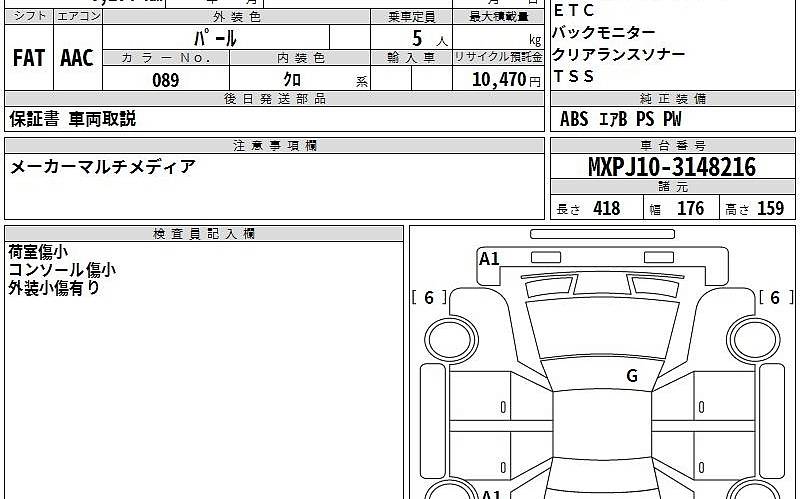The width and height of the screenshot is (800, 499).
Task: Click the クリアランスソナー equipment entry
Action: coord(618,54)
